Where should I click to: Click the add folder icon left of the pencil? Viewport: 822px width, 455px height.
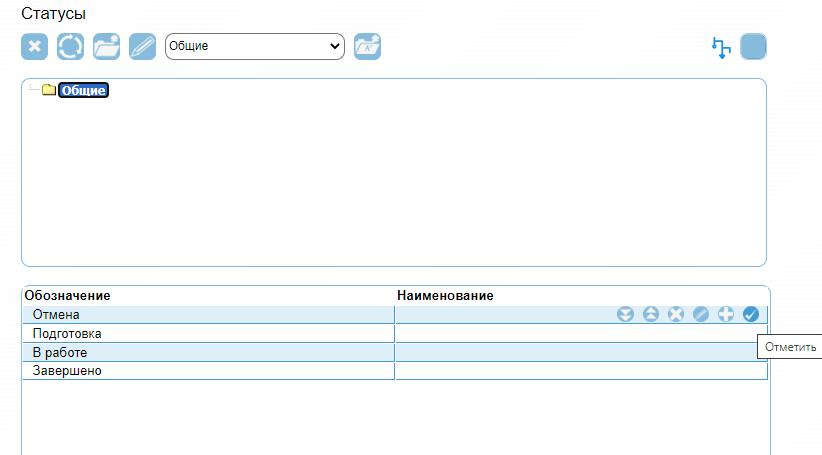pos(106,47)
